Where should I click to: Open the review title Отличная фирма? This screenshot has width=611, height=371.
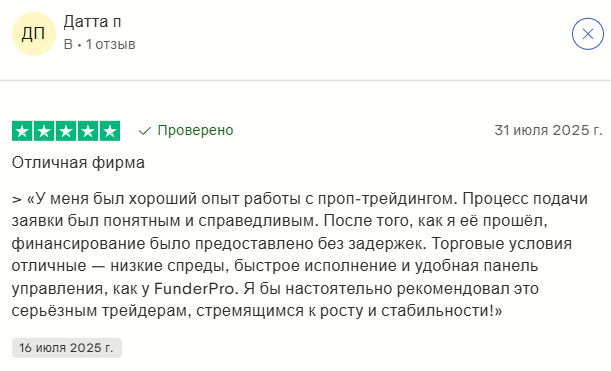pos(78,163)
